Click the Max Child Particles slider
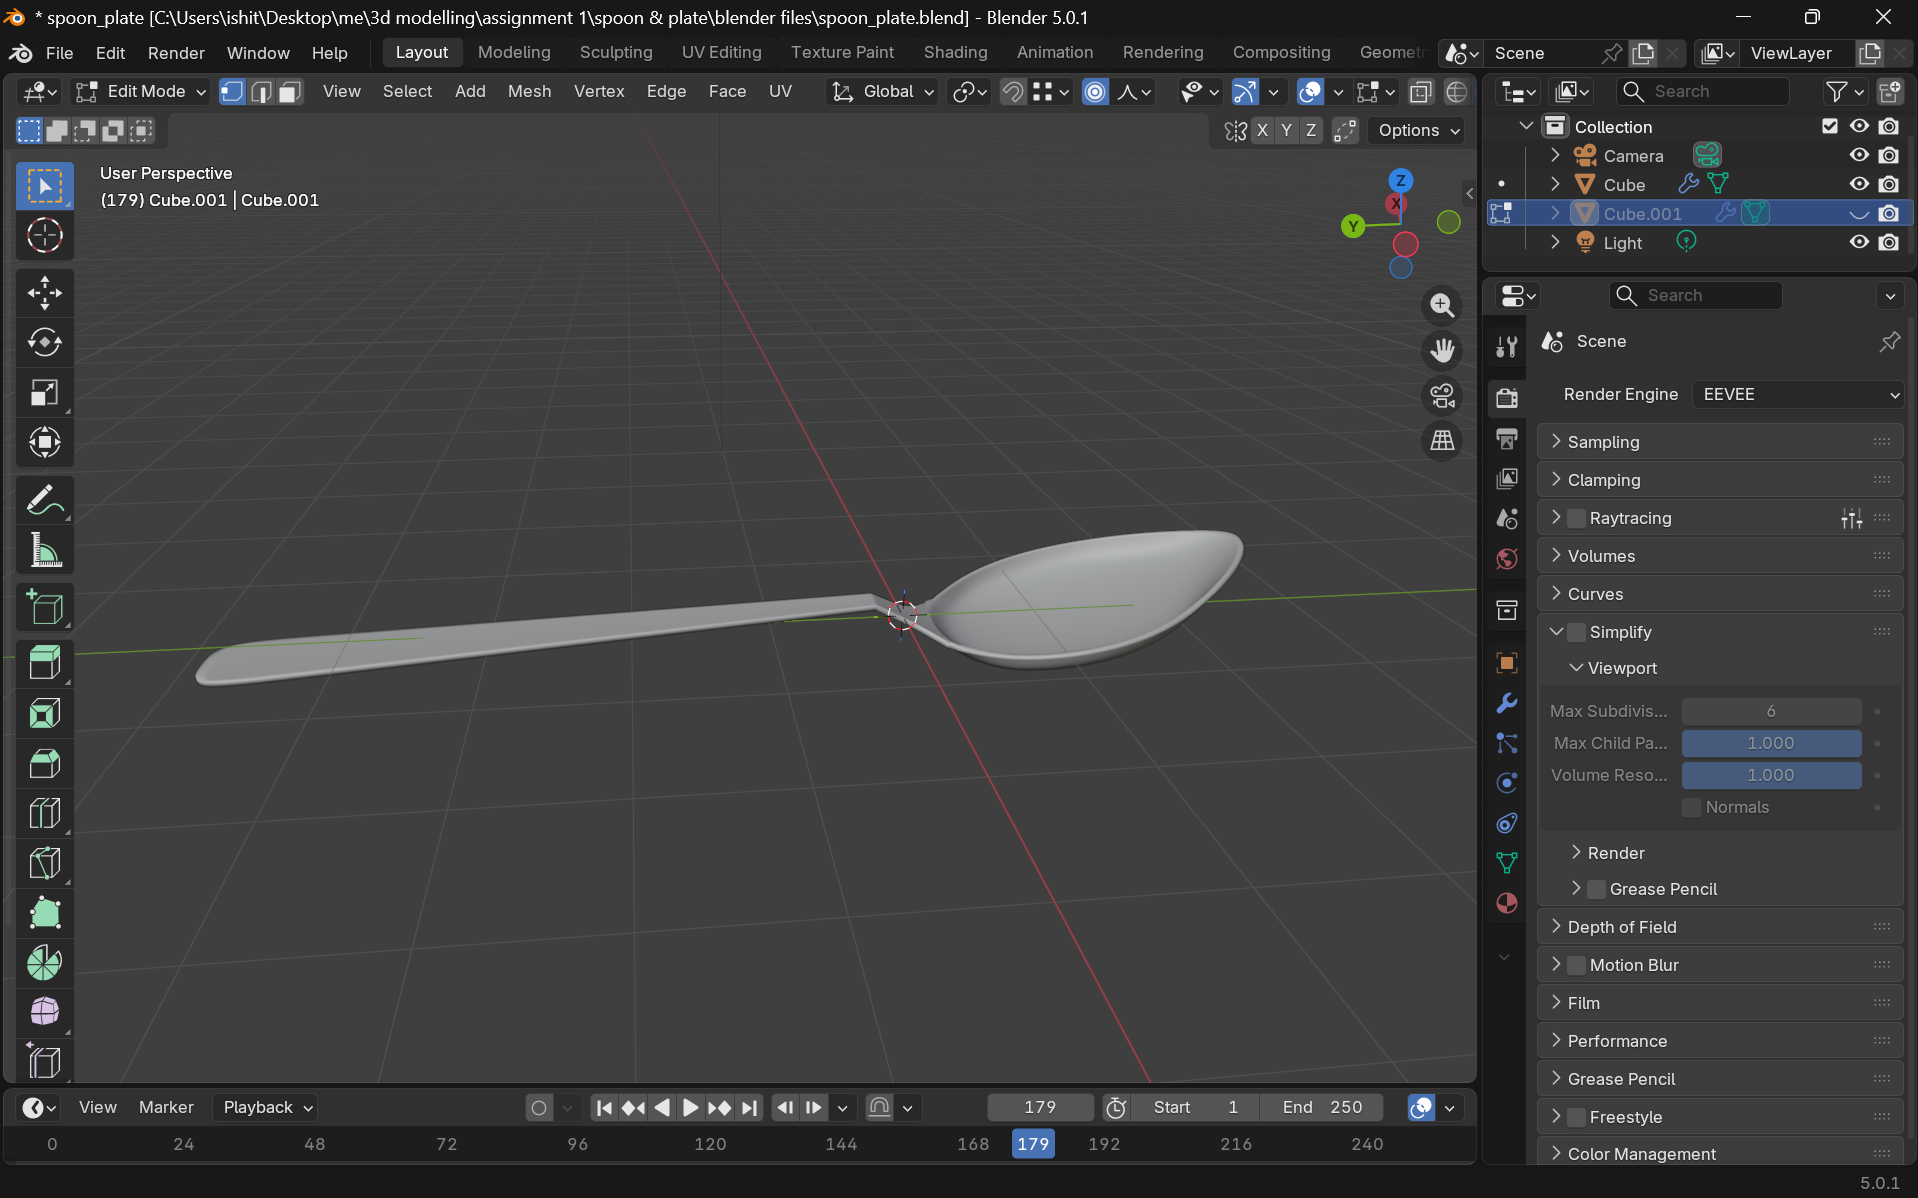This screenshot has width=1918, height=1198. pos(1771,743)
